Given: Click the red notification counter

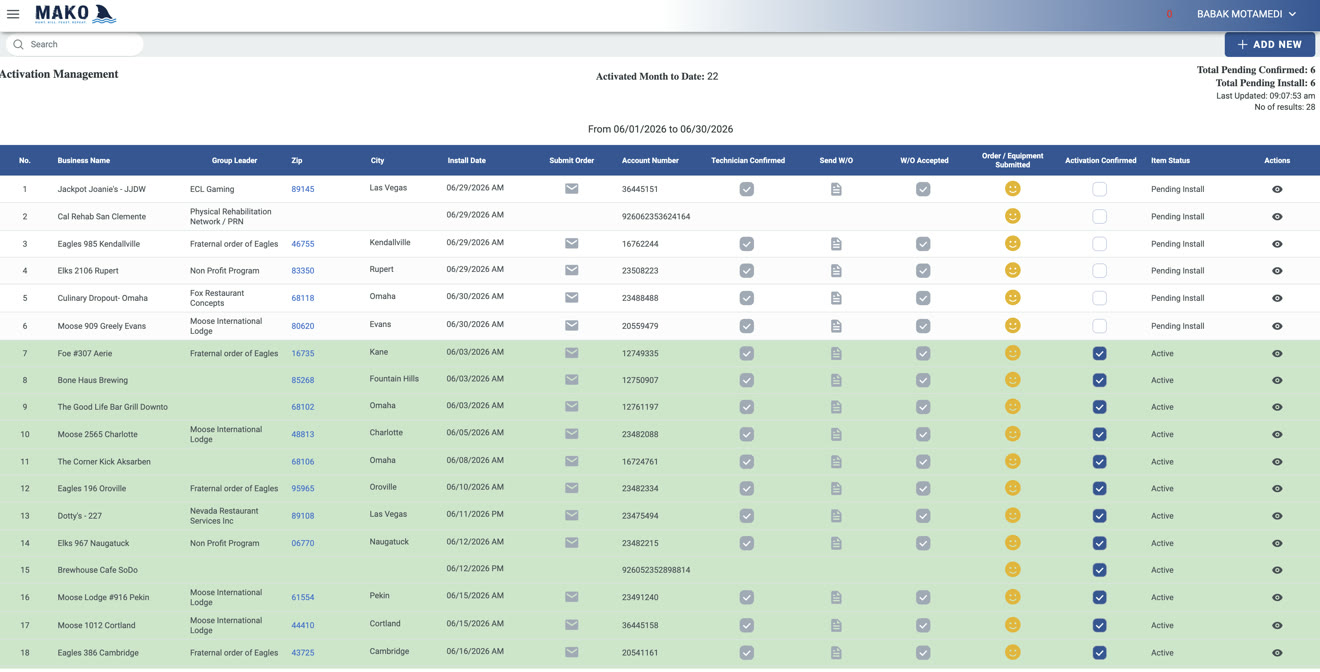Looking at the screenshot, I should (1169, 14).
